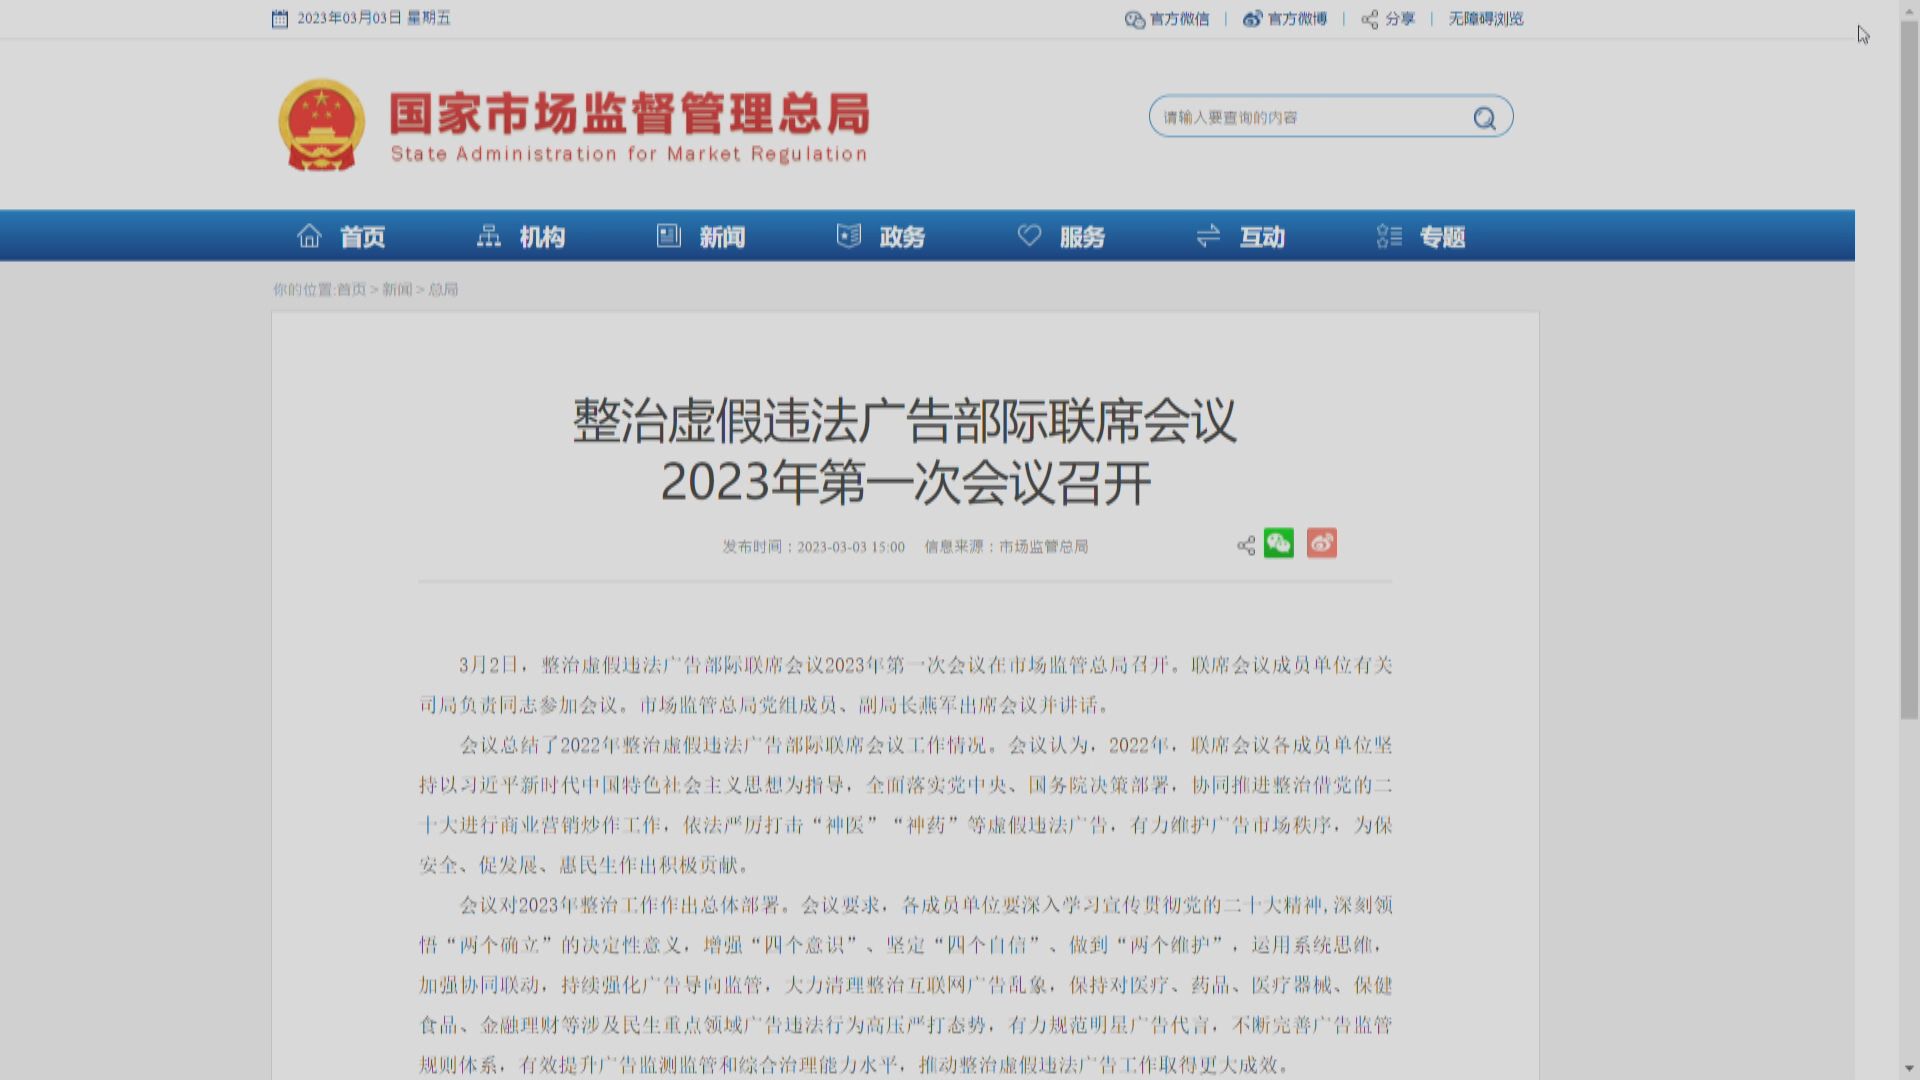Image resolution: width=1920 pixels, height=1080 pixels.
Task: Share the article via the red Weibo icon
Action: (1321, 543)
